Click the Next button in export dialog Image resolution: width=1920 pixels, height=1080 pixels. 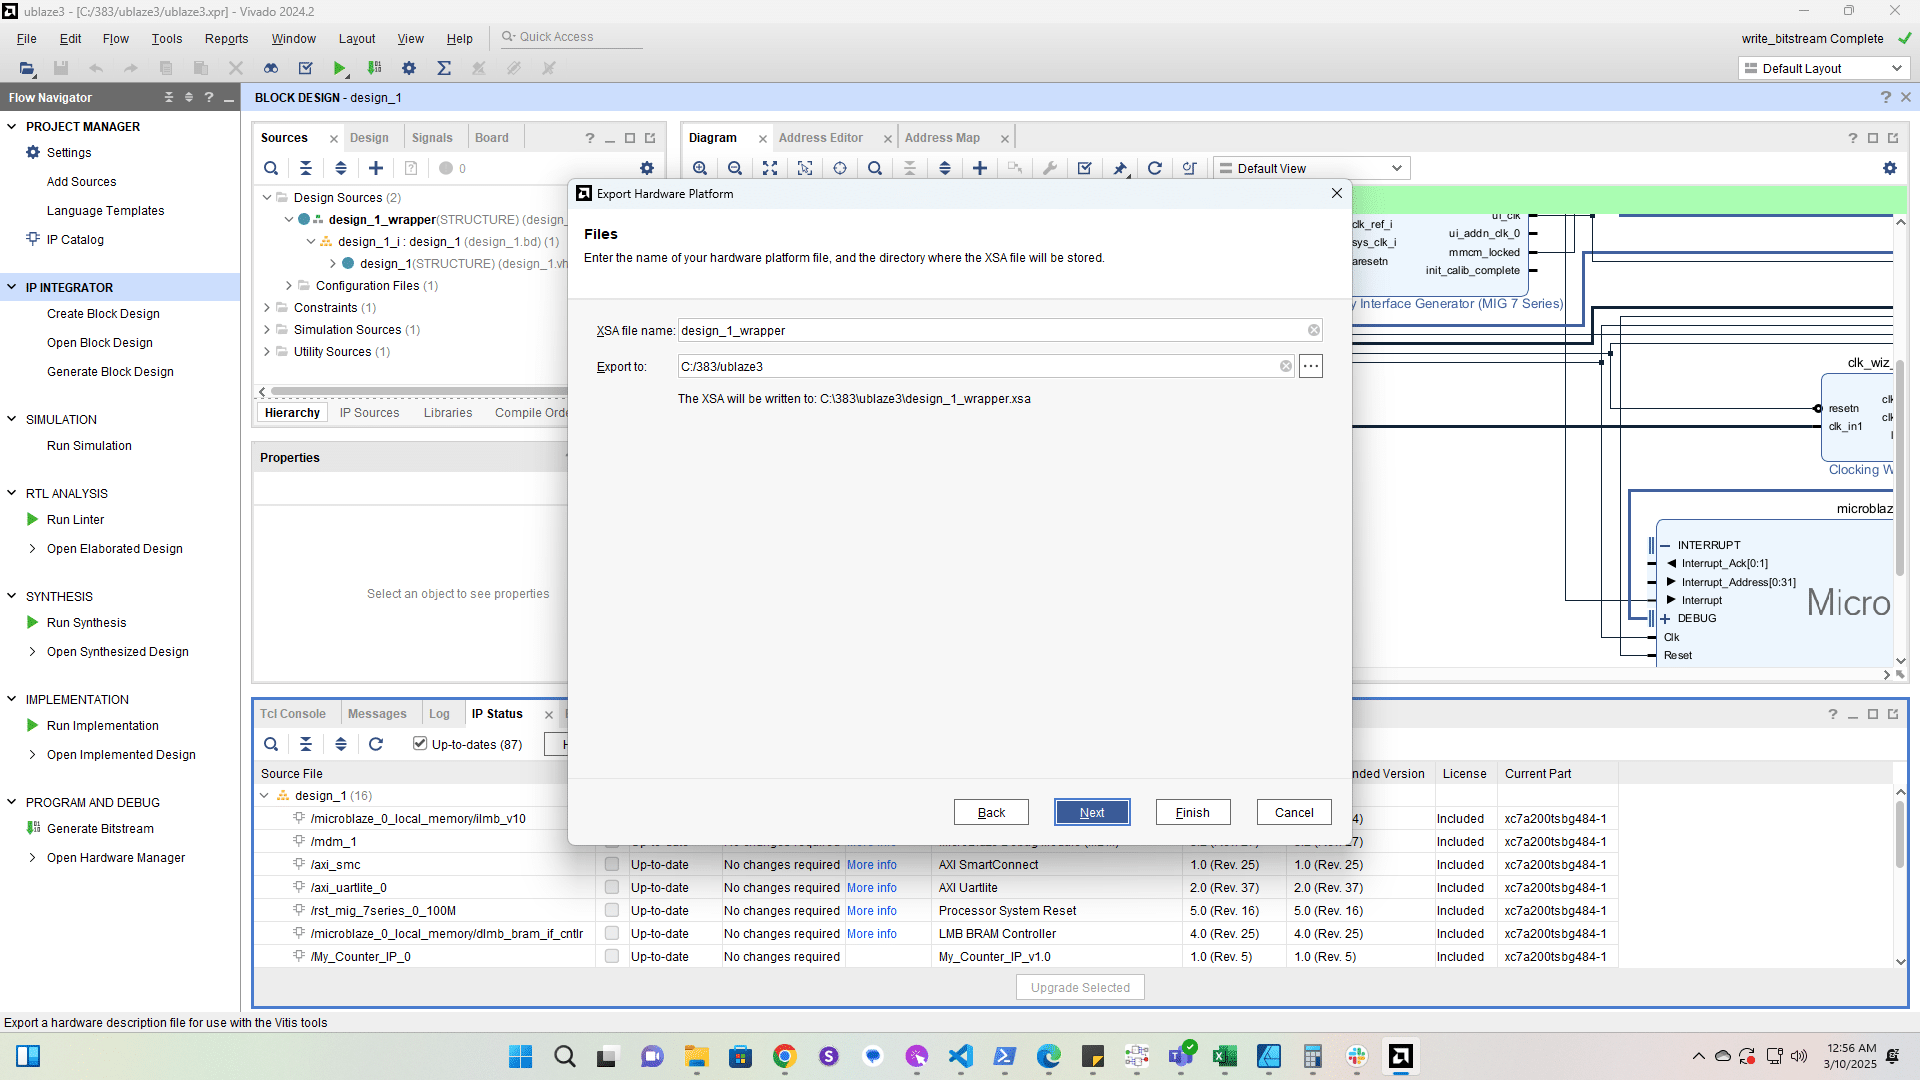[x=1091, y=812]
